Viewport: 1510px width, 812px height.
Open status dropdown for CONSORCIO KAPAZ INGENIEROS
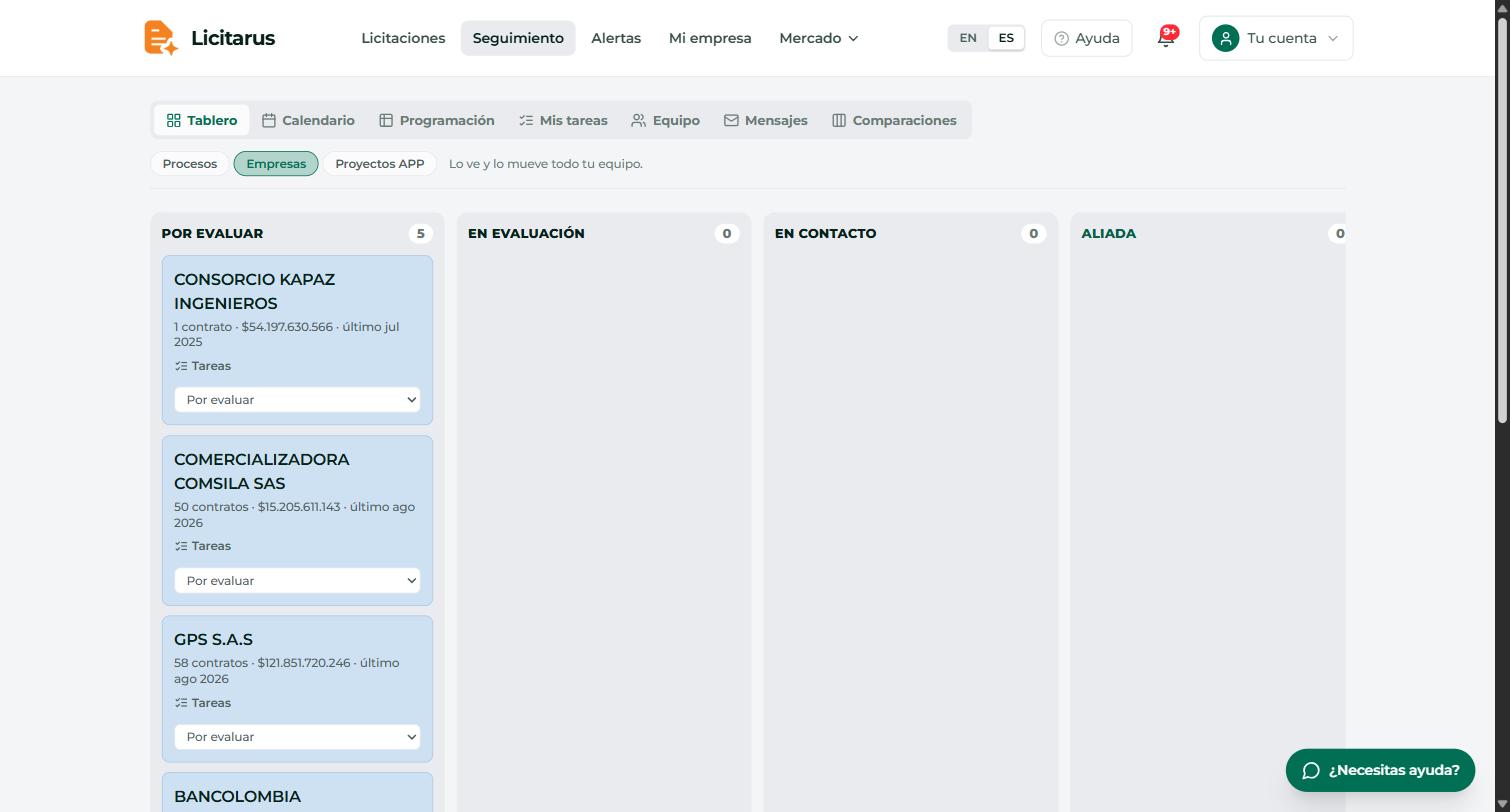tap(297, 400)
